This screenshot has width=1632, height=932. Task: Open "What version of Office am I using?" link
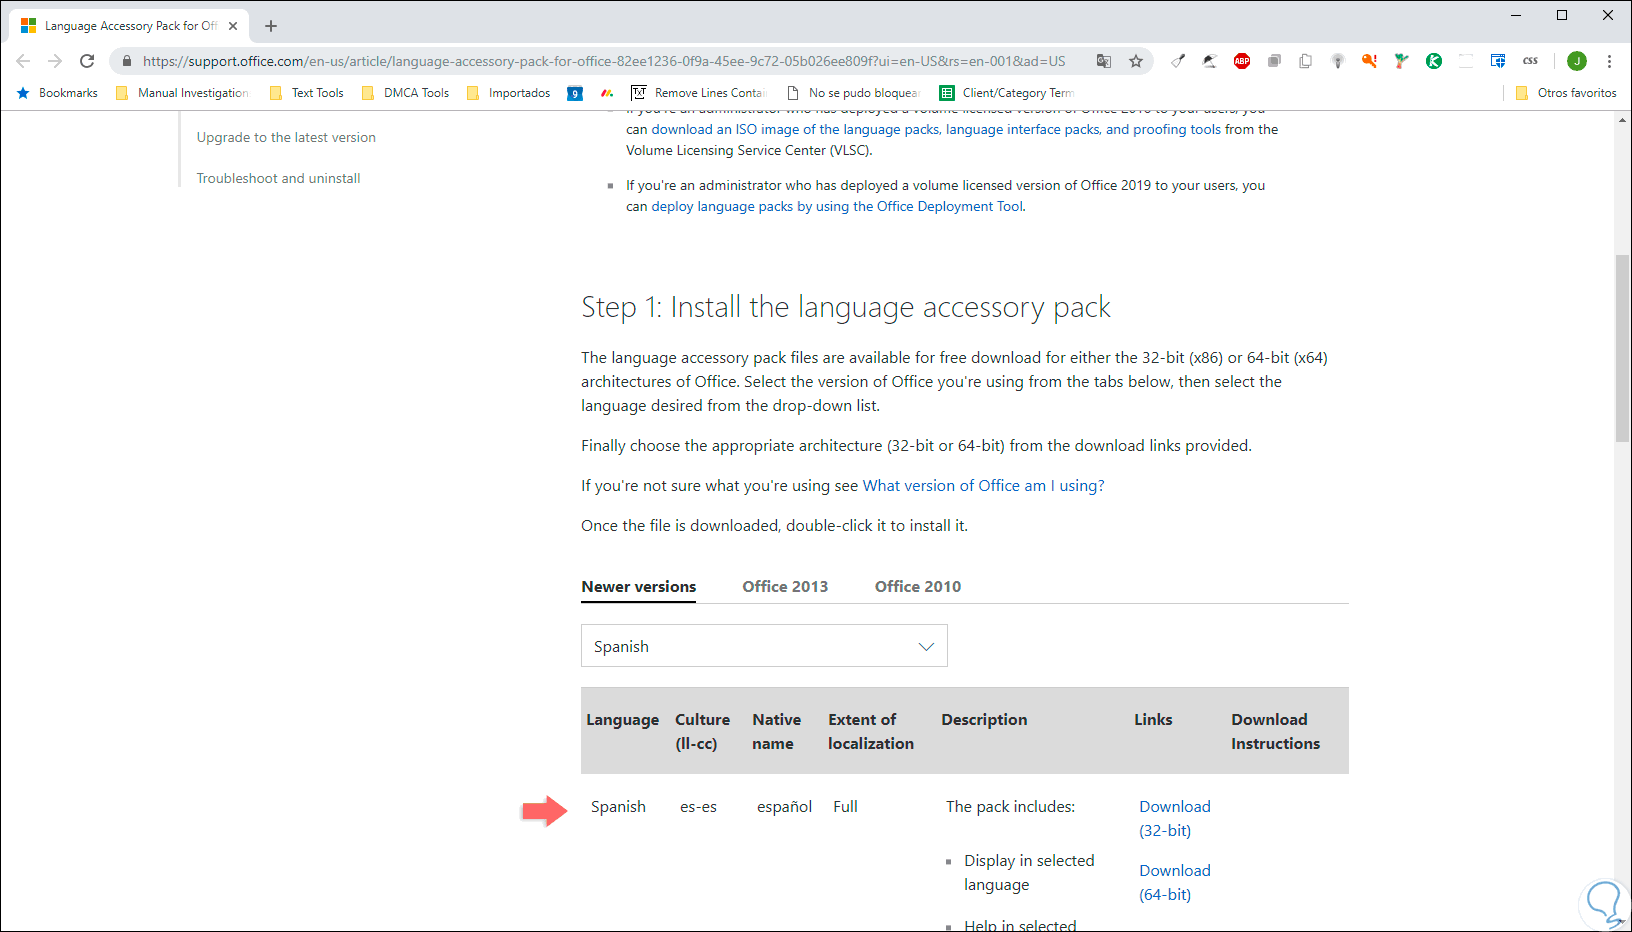[983, 486]
